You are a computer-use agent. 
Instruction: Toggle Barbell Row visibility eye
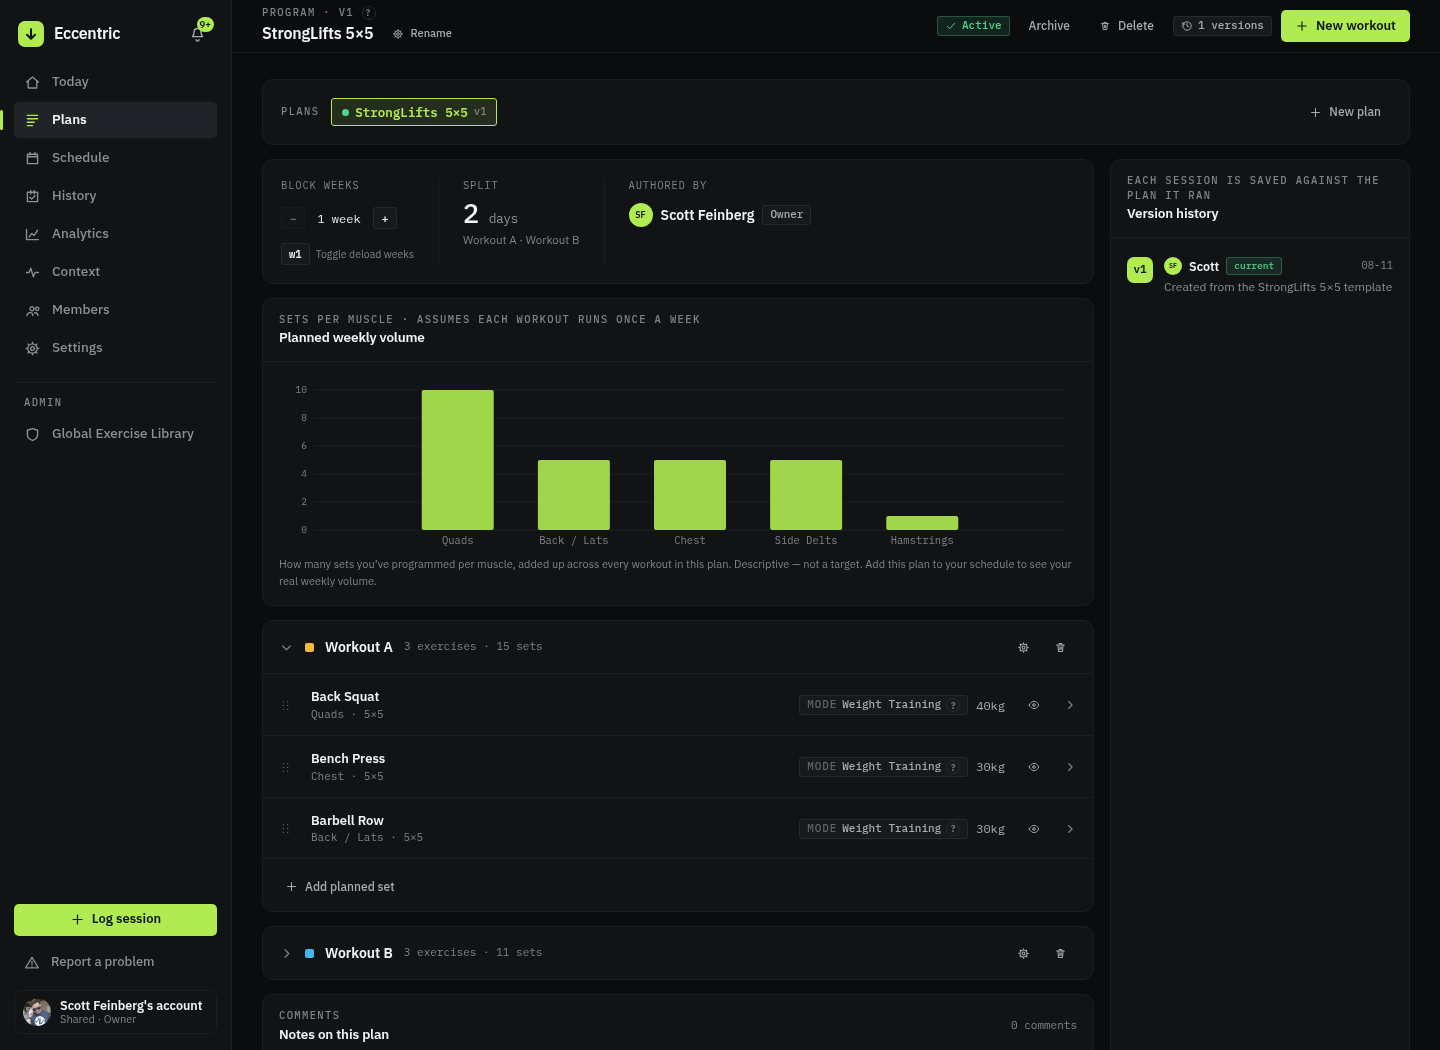(1034, 829)
